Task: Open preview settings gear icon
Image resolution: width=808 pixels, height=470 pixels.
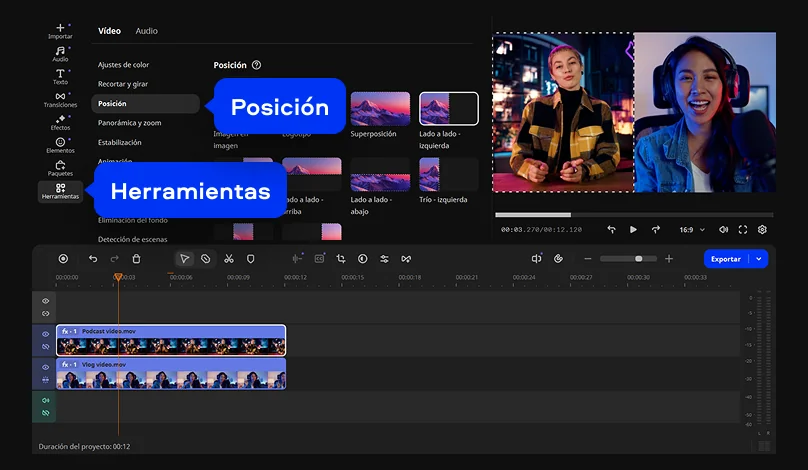Action: [x=762, y=229]
